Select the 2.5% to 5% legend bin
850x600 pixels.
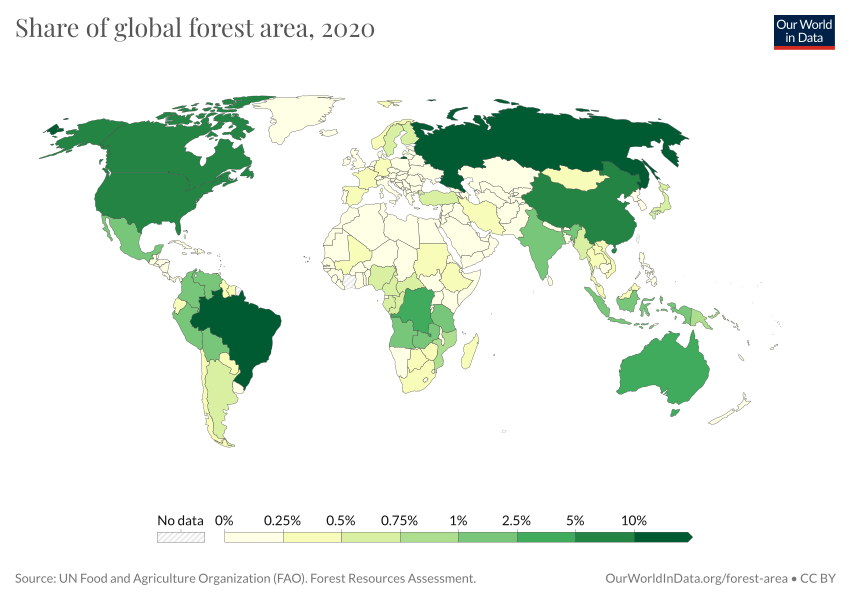pyautogui.click(x=546, y=537)
